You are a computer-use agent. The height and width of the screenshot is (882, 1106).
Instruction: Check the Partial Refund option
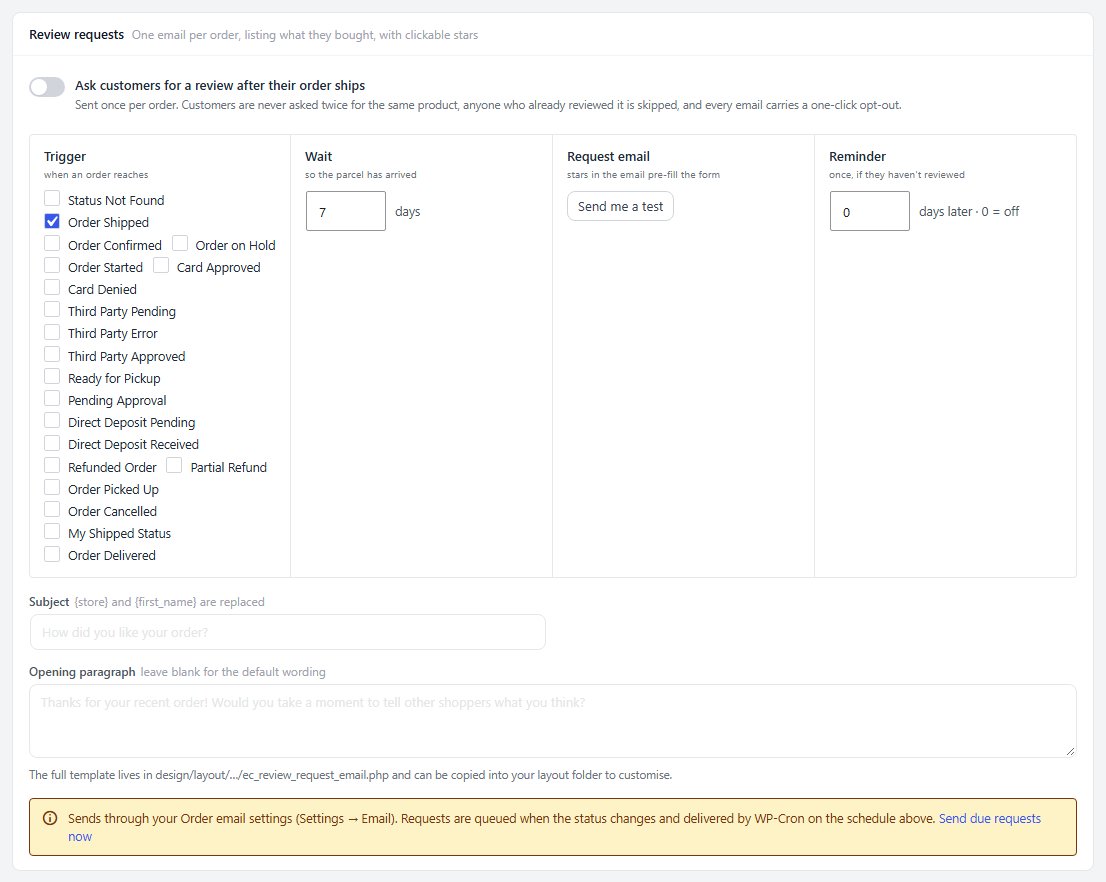[174, 466]
